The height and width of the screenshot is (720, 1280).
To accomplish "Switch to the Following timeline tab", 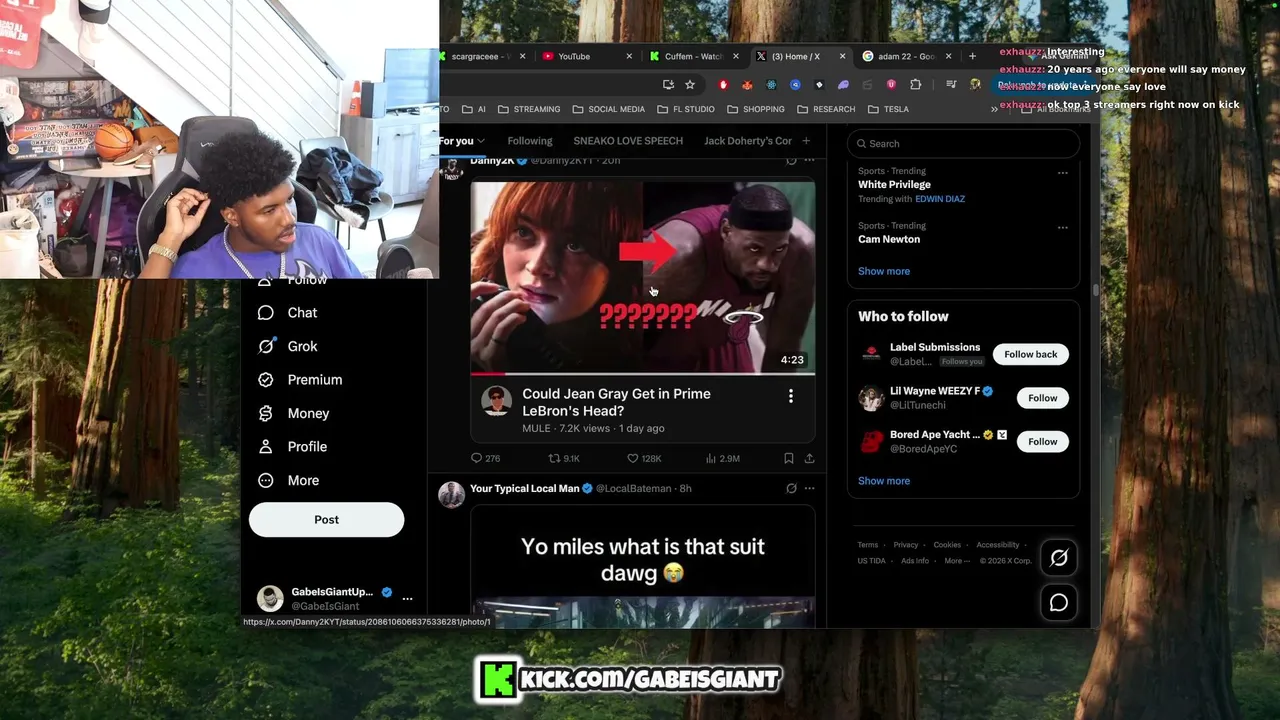I will 530,141.
